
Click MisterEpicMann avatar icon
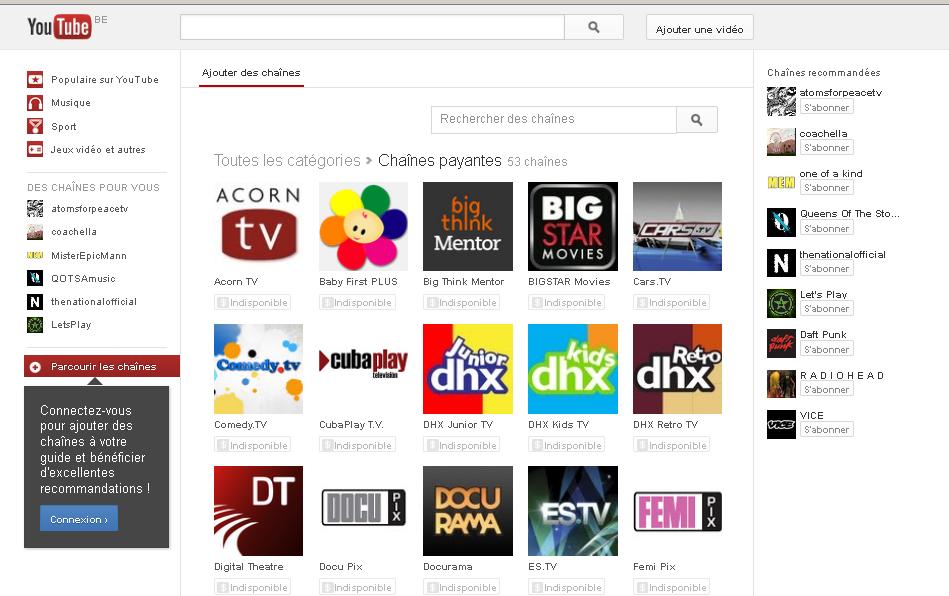35,255
